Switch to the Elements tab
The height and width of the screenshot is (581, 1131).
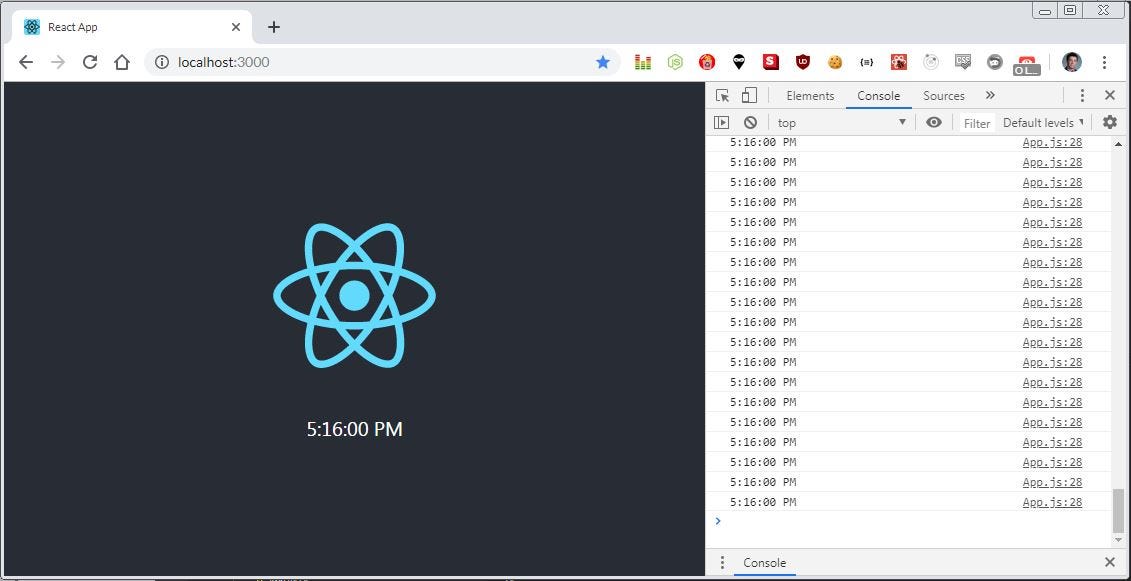point(809,95)
